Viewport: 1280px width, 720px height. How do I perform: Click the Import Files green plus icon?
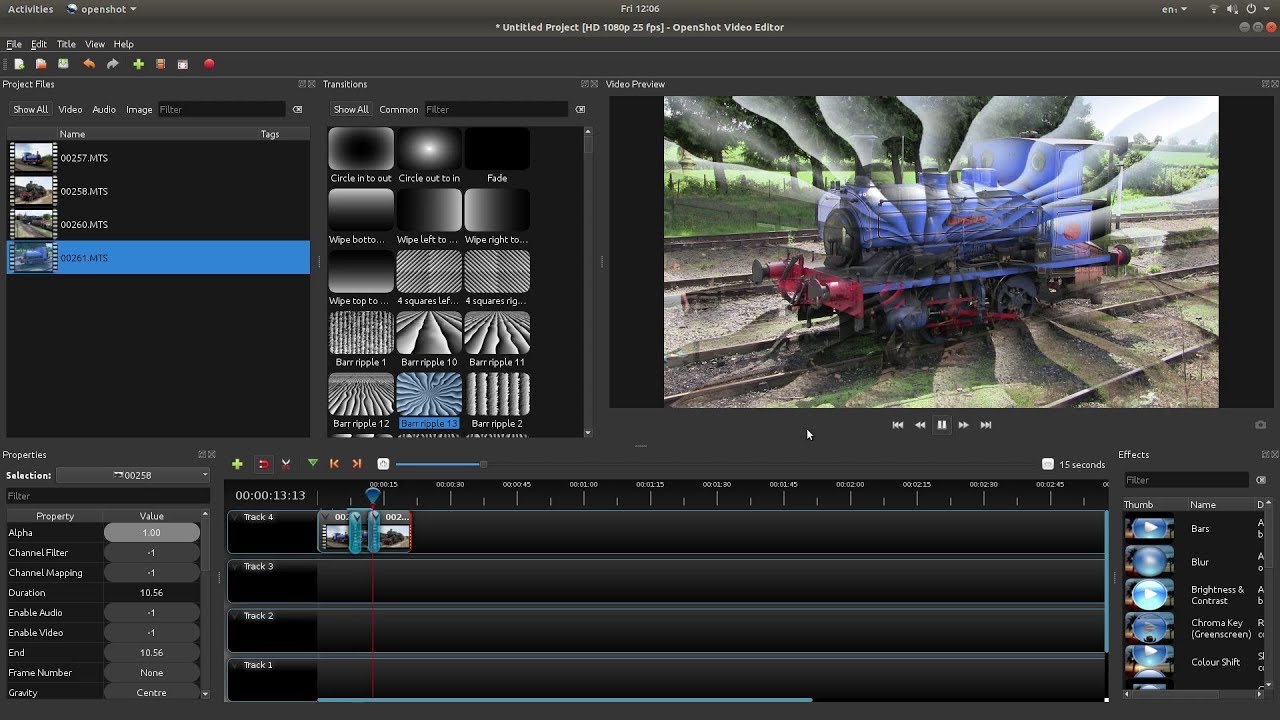pos(138,64)
